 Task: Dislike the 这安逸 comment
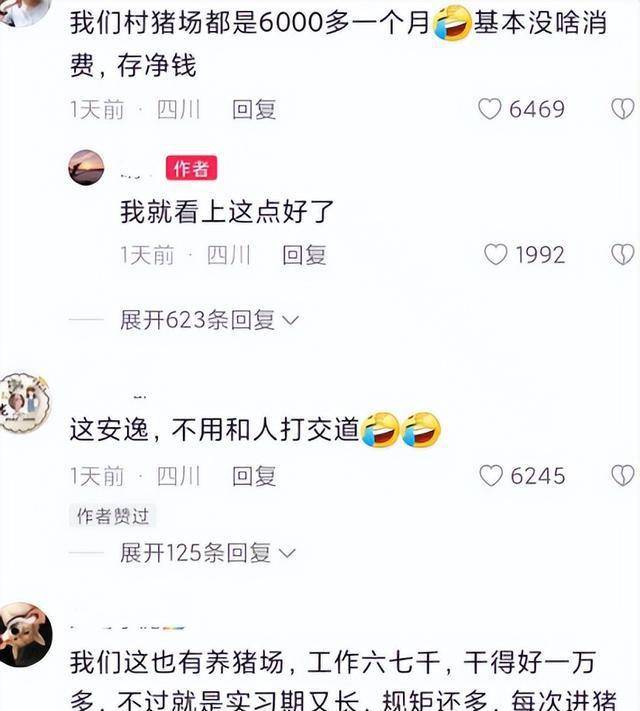(622, 476)
